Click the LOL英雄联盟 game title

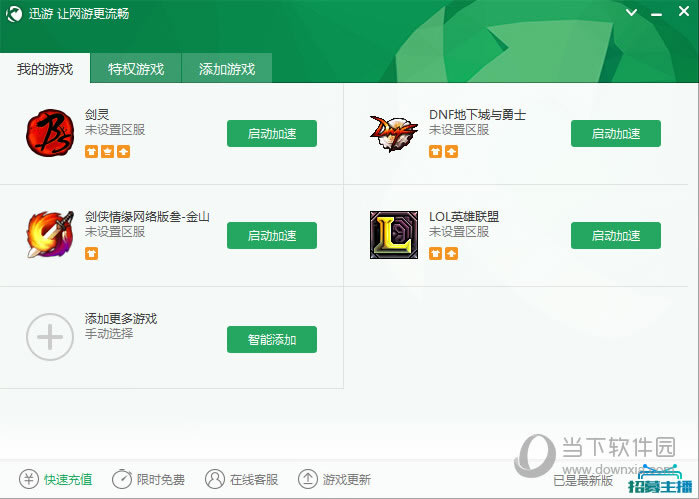pyautogui.click(x=464, y=217)
